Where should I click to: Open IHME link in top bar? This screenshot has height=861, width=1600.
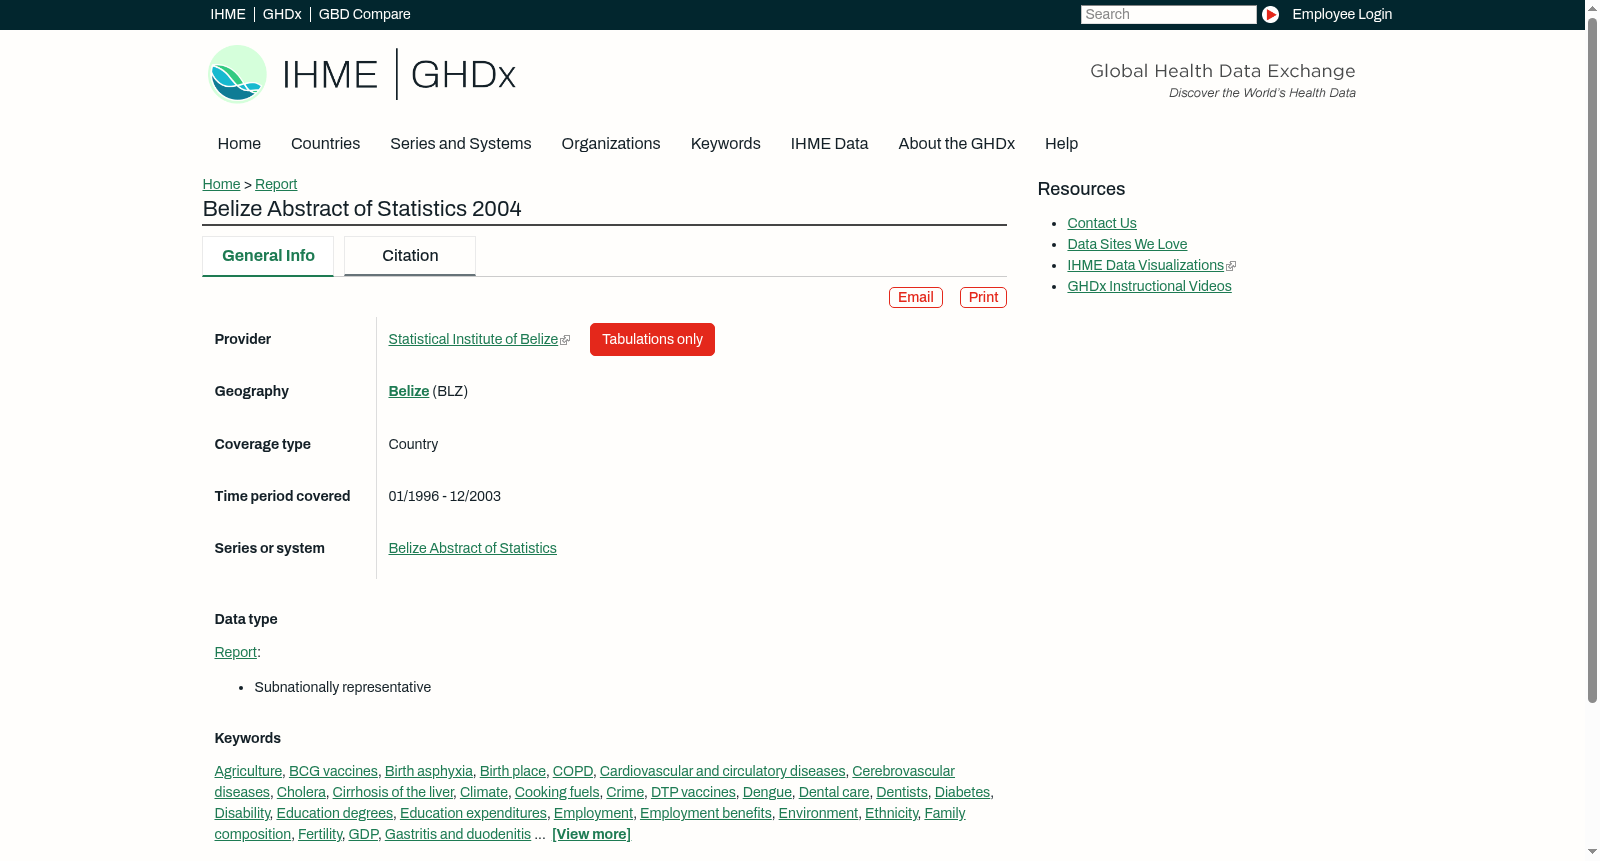228,14
